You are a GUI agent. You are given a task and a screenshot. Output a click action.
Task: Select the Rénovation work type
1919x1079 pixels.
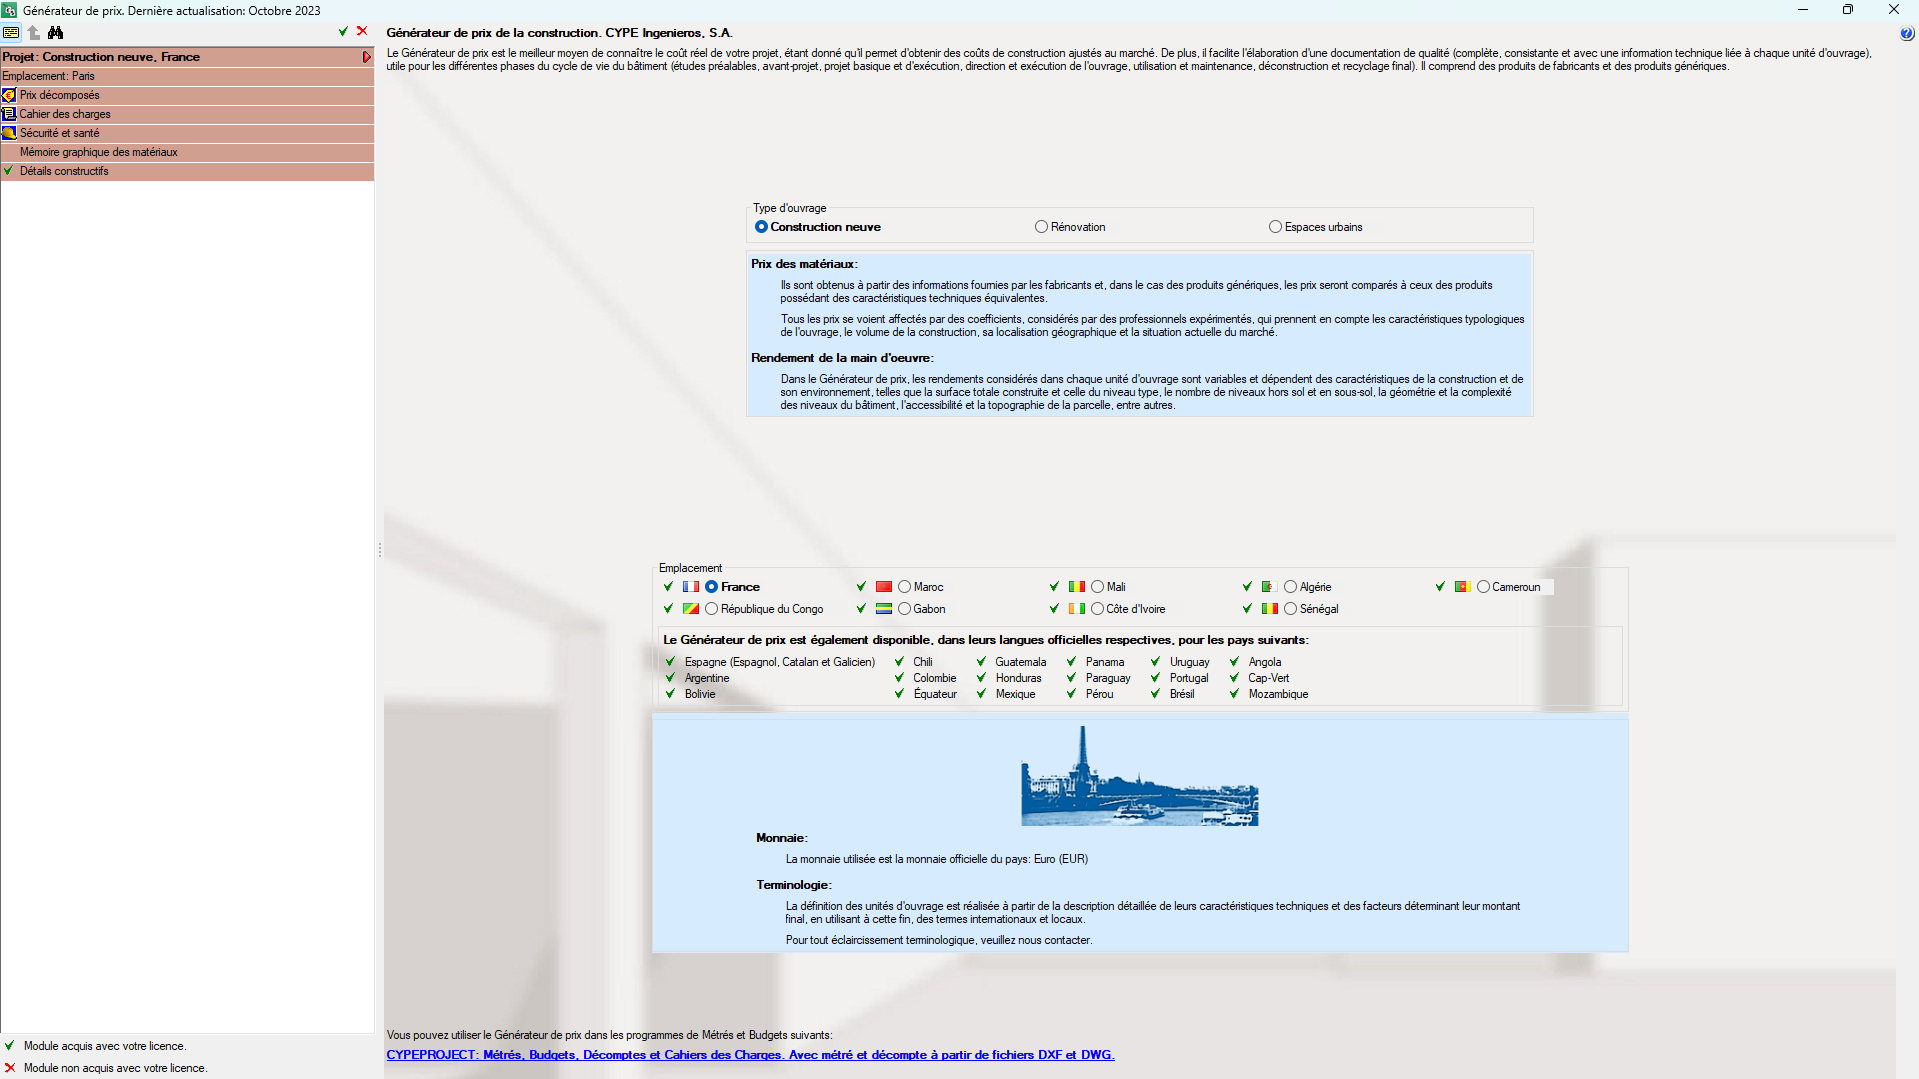pyautogui.click(x=1042, y=227)
